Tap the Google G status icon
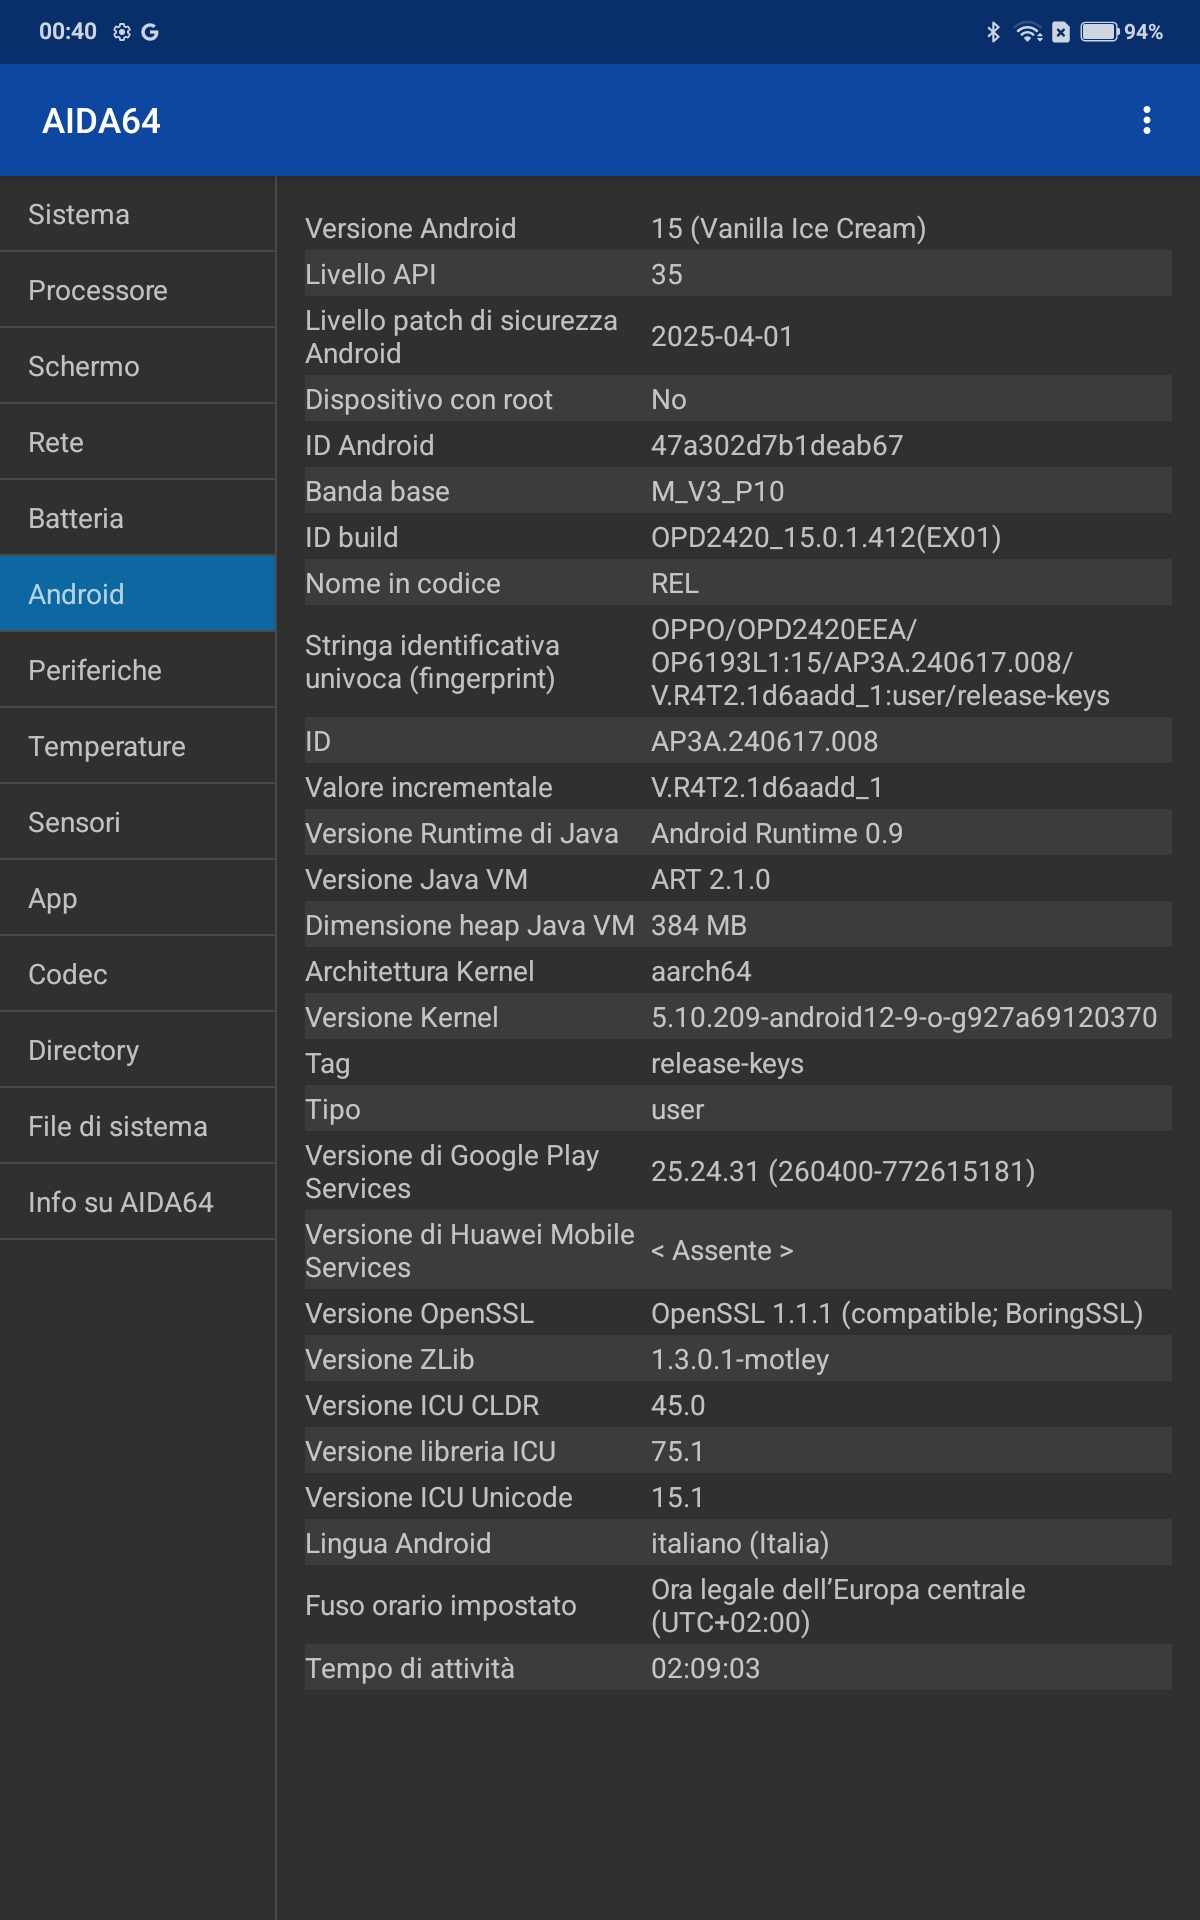Screen dimensions: 1200x1920 point(150,32)
